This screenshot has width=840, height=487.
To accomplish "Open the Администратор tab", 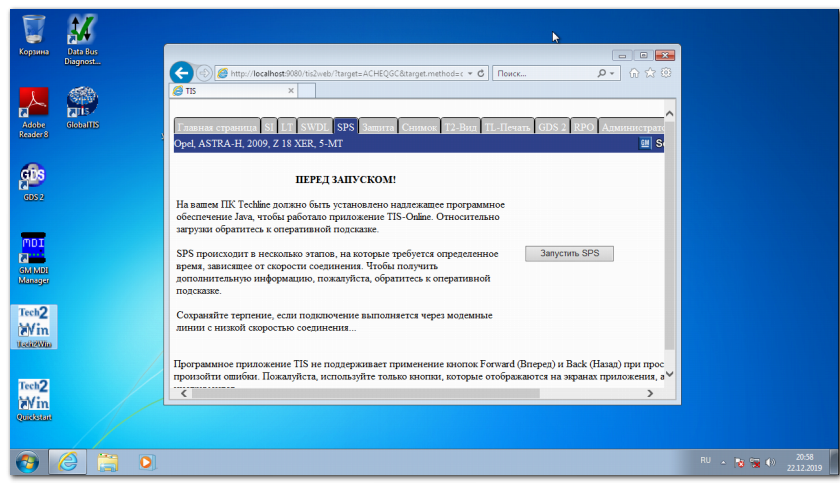I will pos(632,127).
